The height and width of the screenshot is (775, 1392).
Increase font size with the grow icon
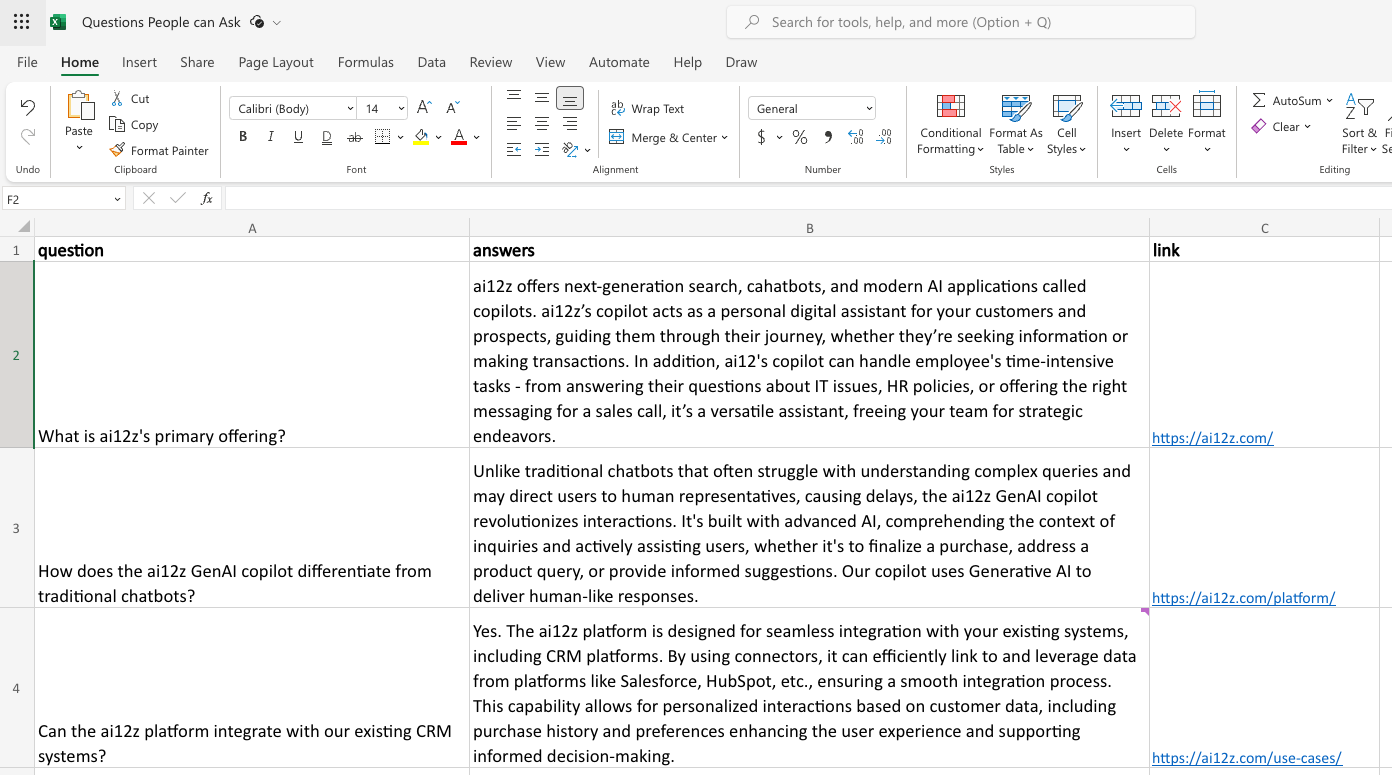[x=424, y=108]
